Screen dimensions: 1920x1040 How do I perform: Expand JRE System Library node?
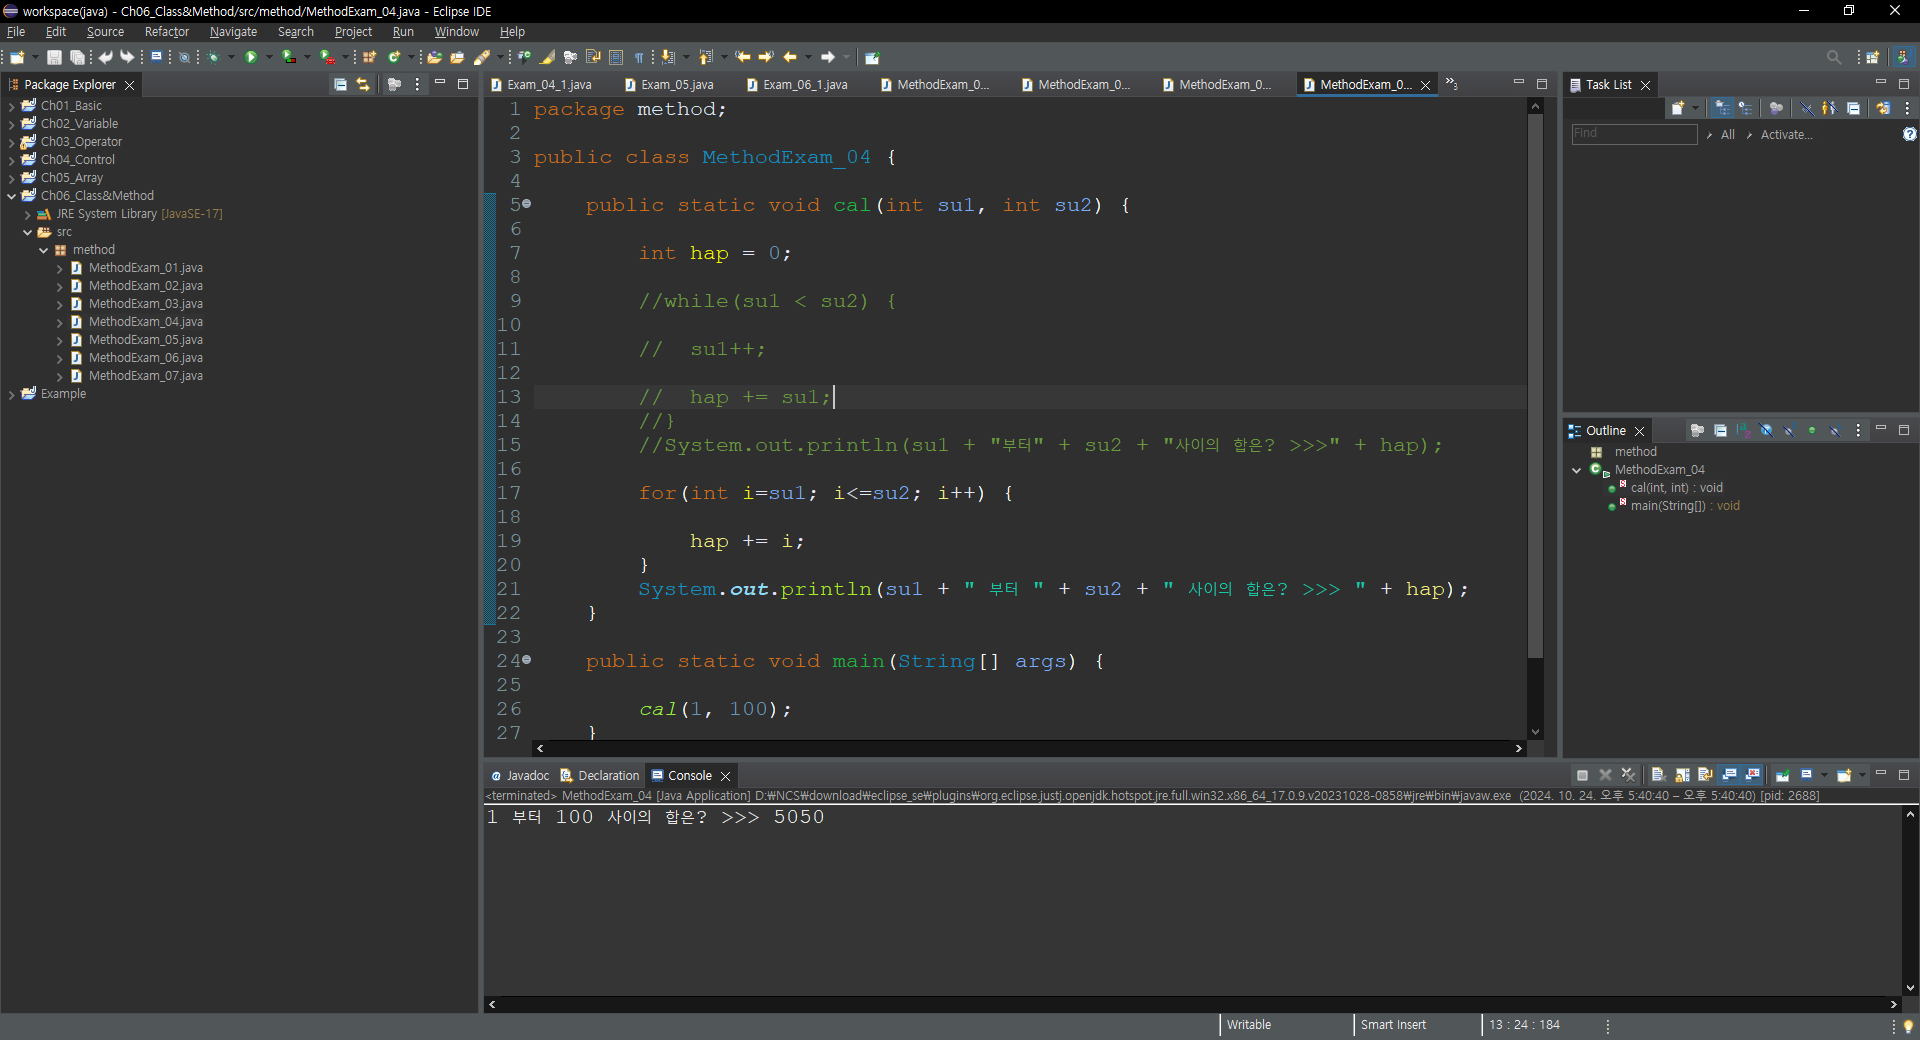[x=27, y=214]
